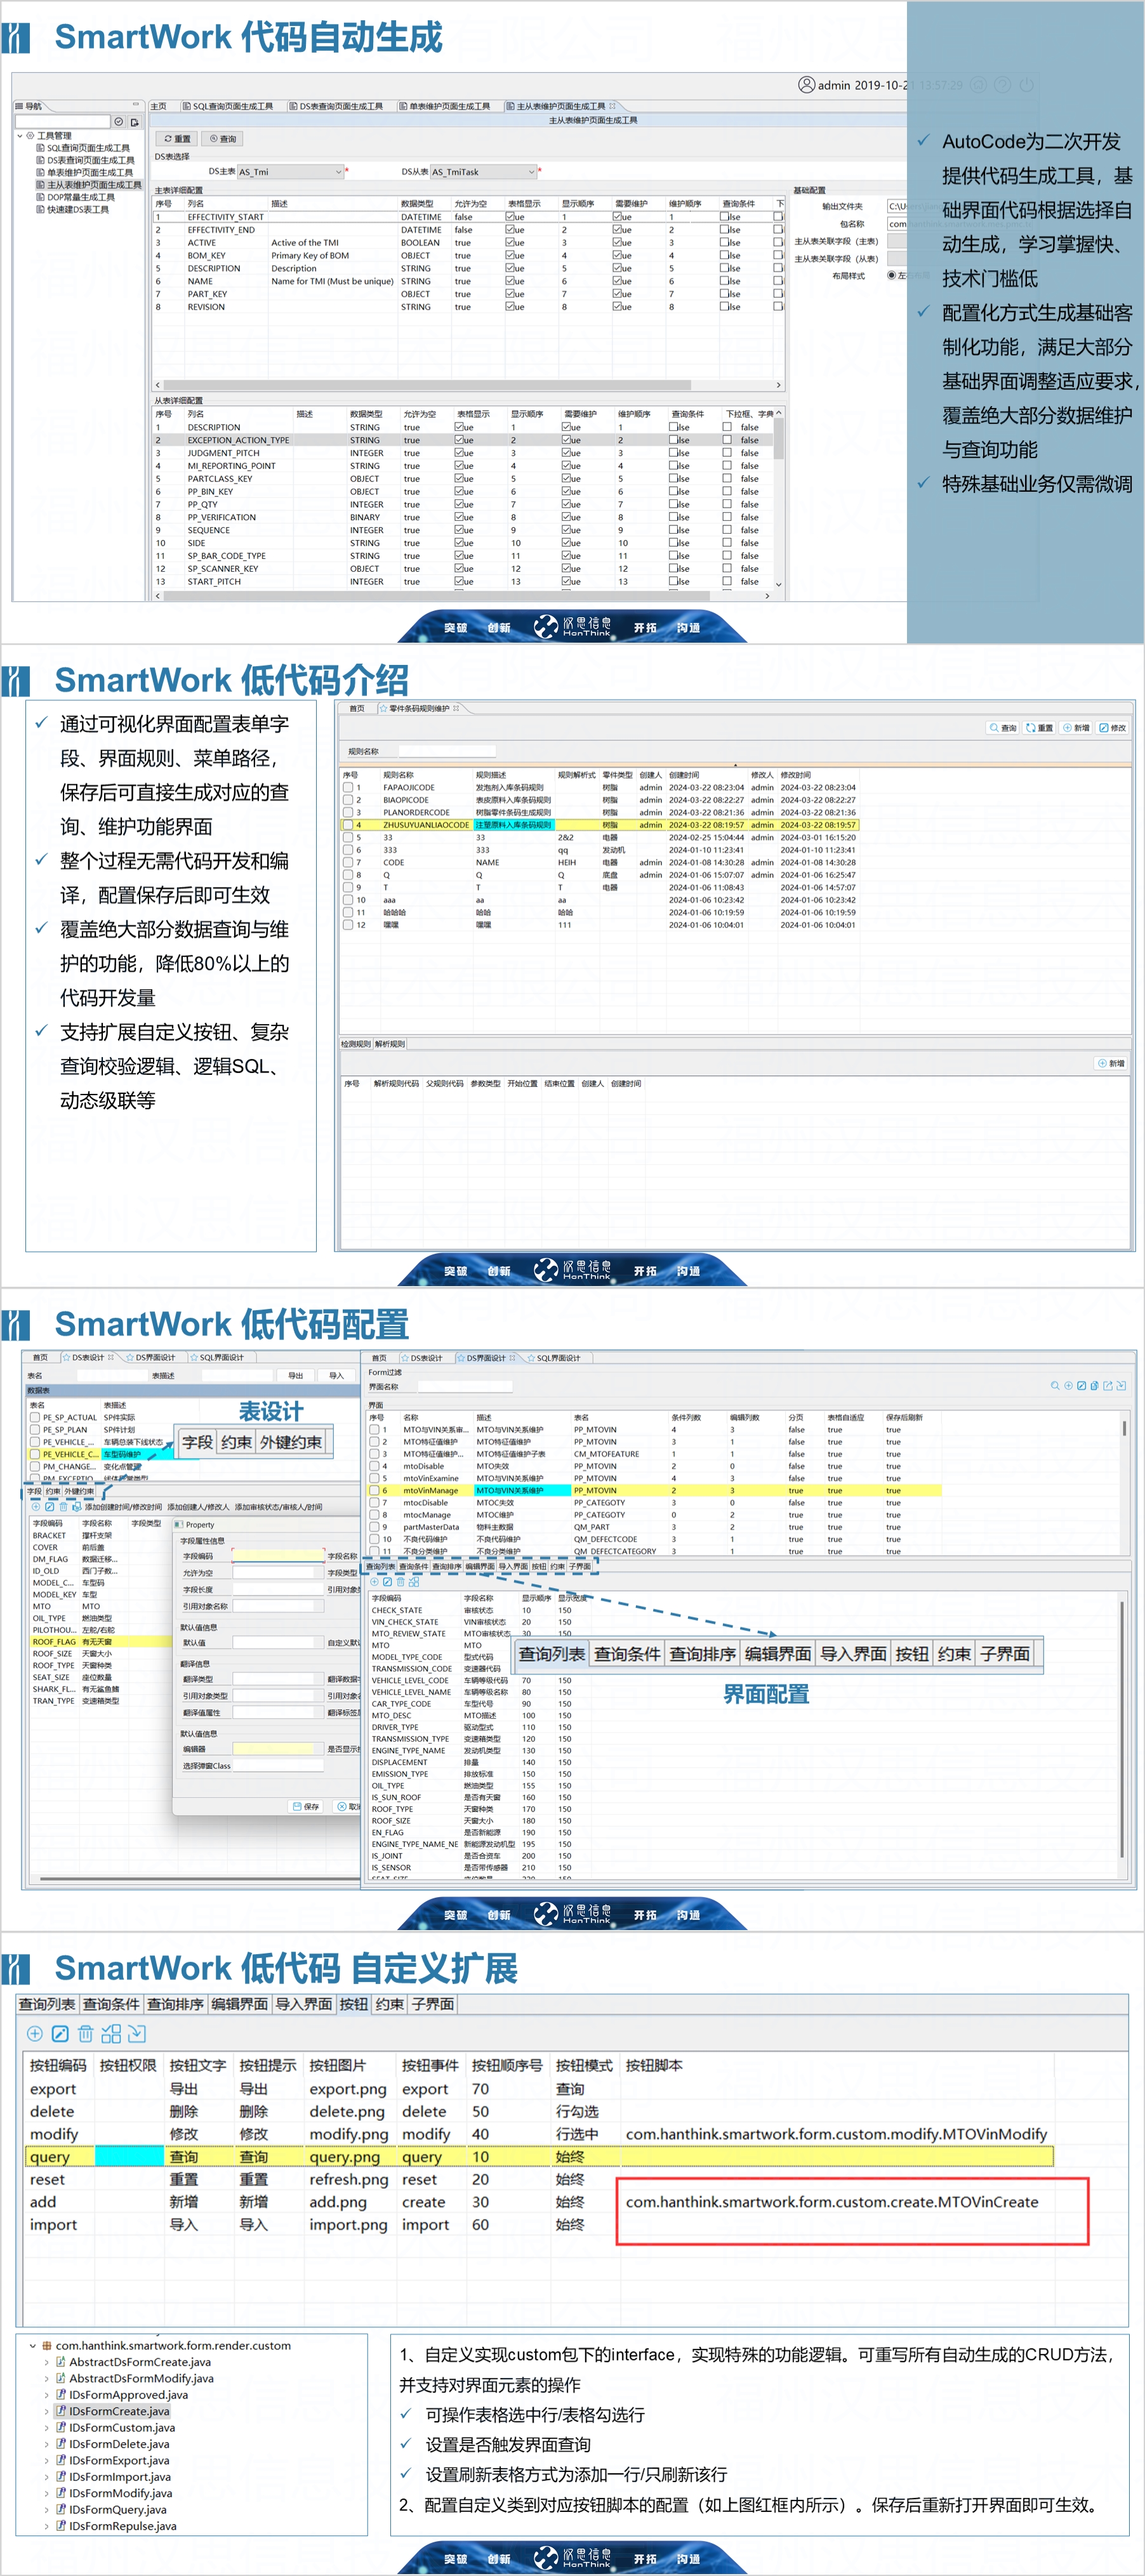Screen dimensions: 1145x2576
Task: Click the trash delete icon above button table
Action: click(x=85, y=2033)
